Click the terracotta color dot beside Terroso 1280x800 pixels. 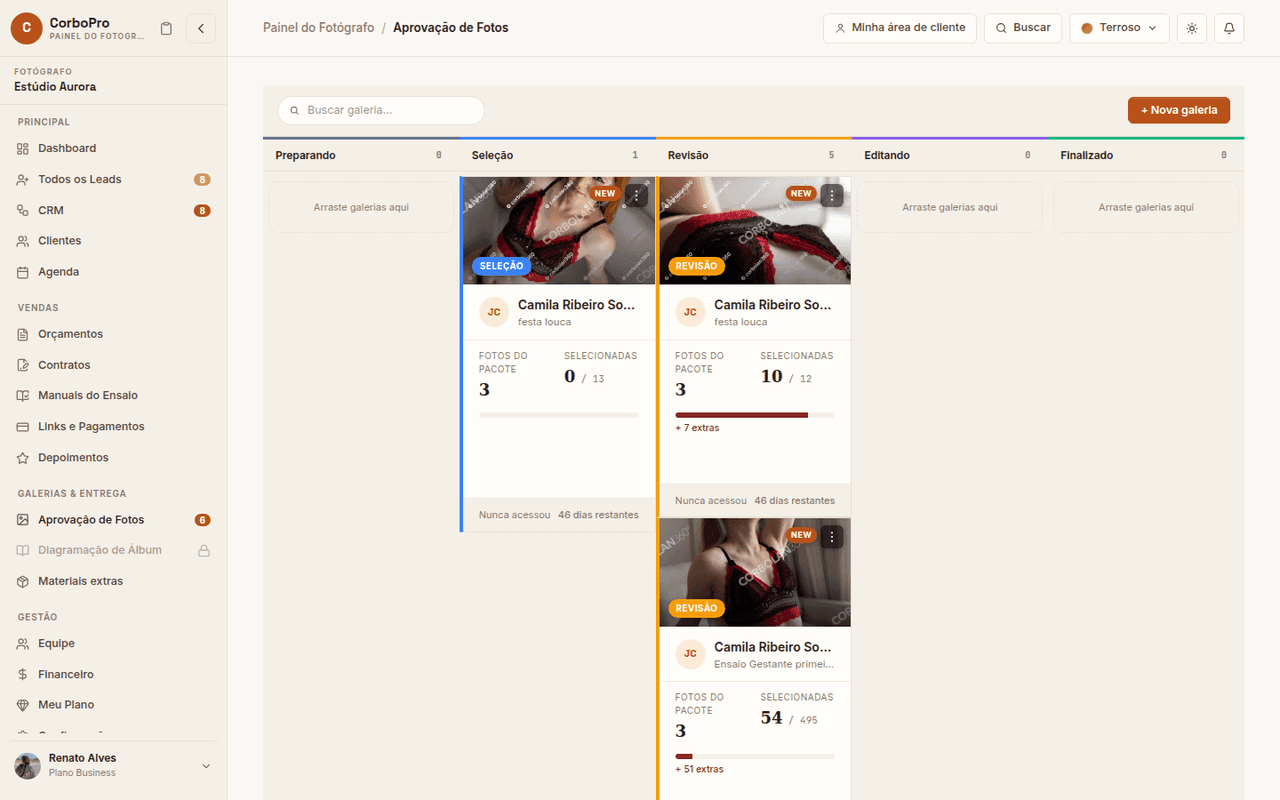pos(1087,28)
